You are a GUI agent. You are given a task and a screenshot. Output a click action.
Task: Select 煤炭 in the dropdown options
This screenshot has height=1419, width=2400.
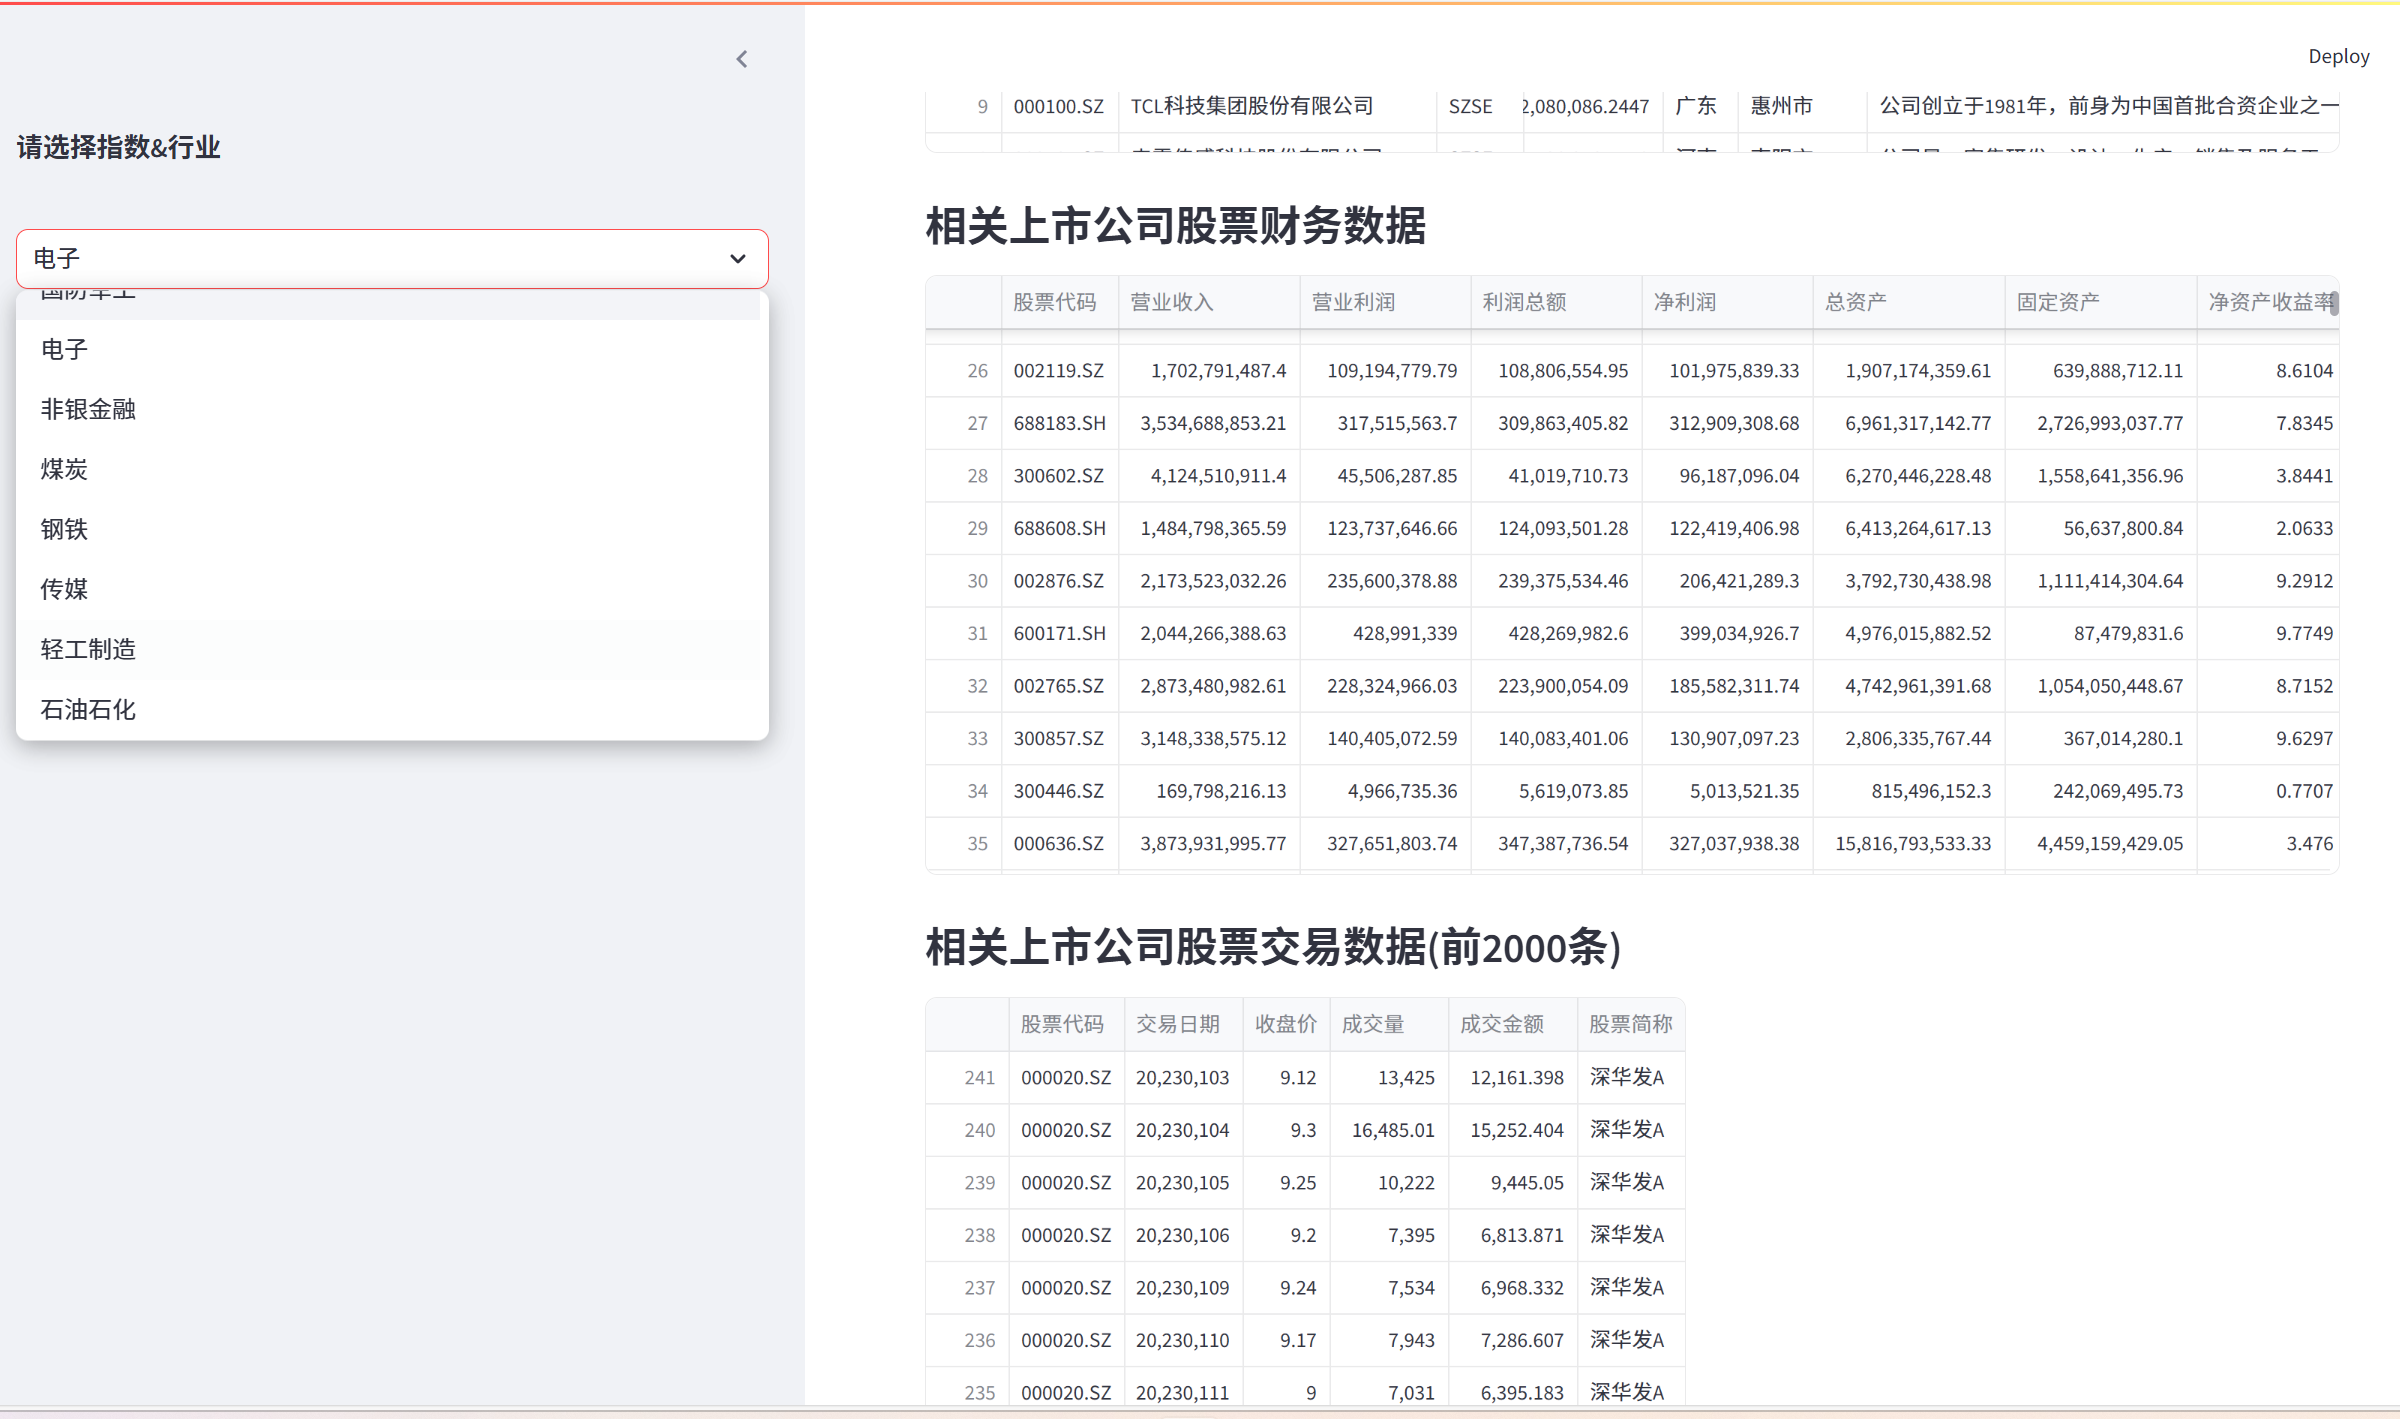pos(64,469)
